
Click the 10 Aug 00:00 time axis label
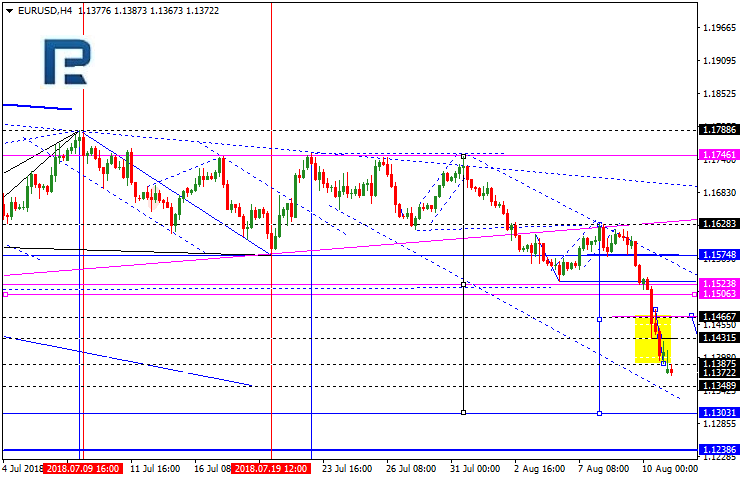point(670,469)
